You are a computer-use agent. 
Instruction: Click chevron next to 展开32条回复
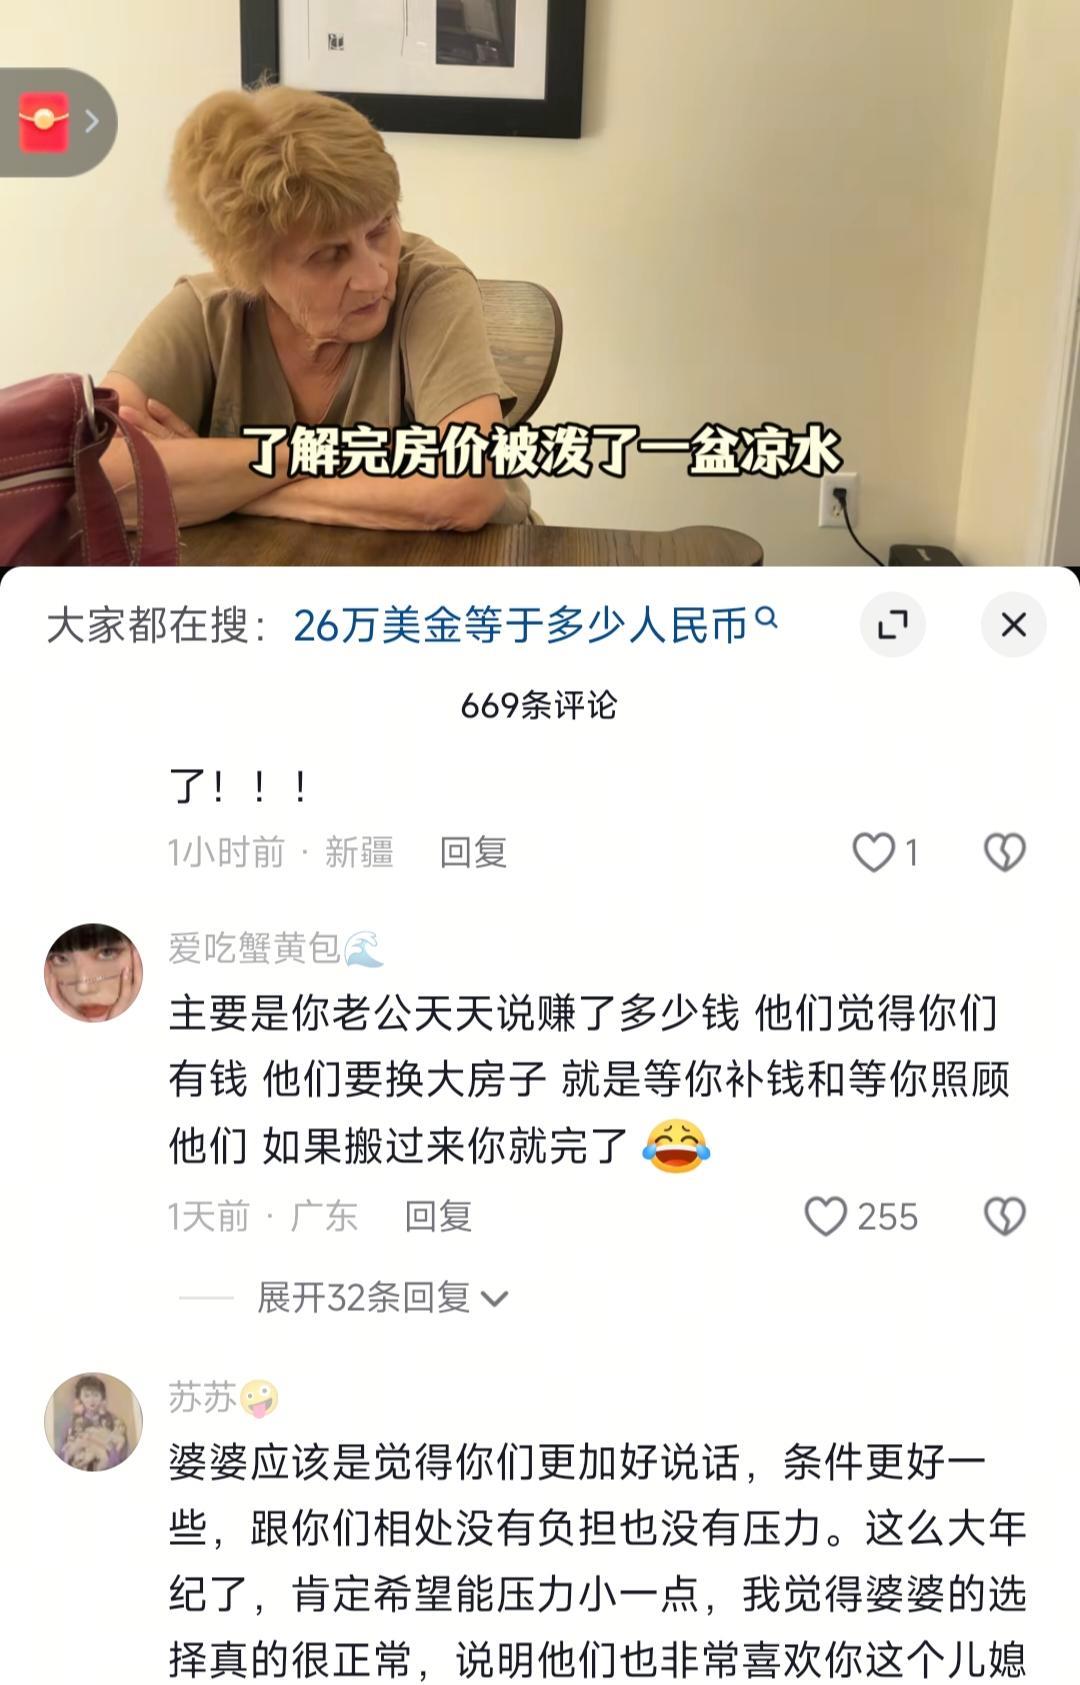pos(494,1299)
